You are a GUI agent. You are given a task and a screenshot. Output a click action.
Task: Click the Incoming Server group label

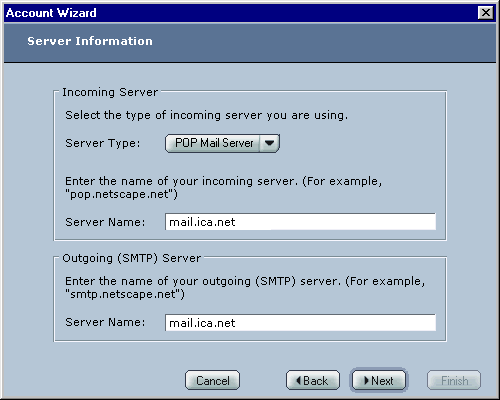tap(110, 92)
